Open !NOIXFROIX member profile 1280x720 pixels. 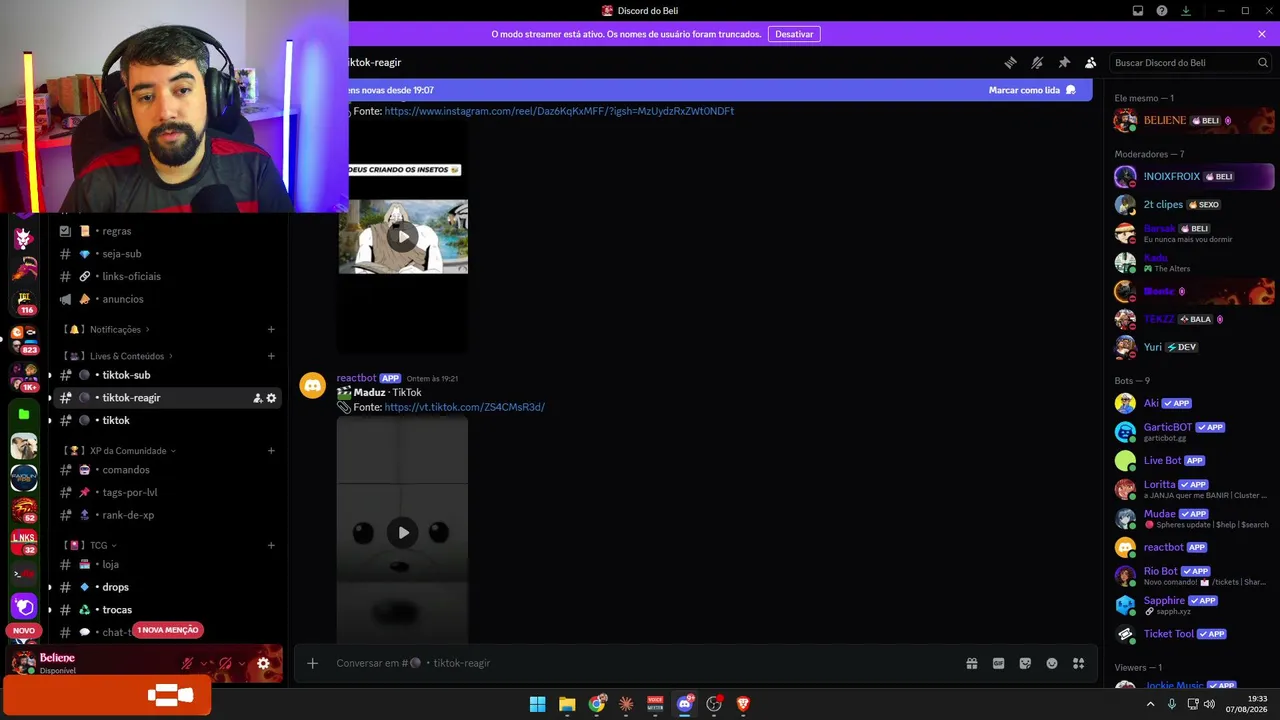click(x=1194, y=177)
